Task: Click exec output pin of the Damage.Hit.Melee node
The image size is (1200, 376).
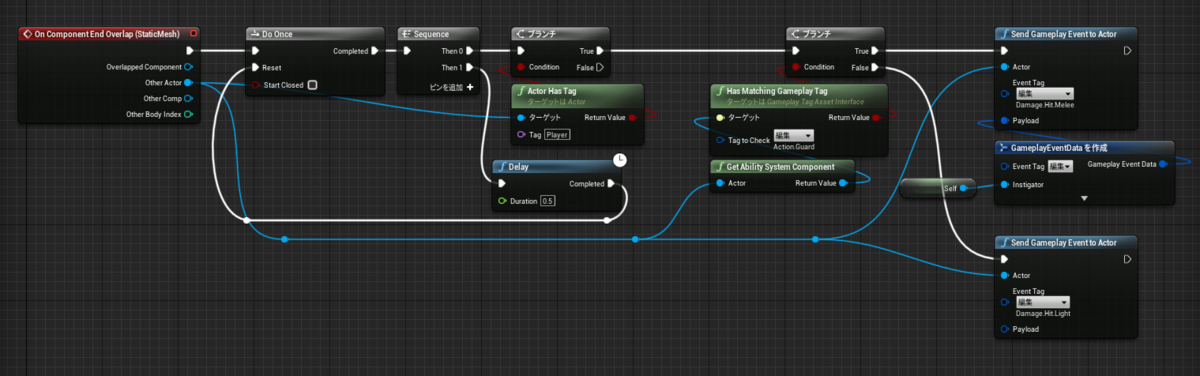Action: pyautogui.click(x=1127, y=51)
